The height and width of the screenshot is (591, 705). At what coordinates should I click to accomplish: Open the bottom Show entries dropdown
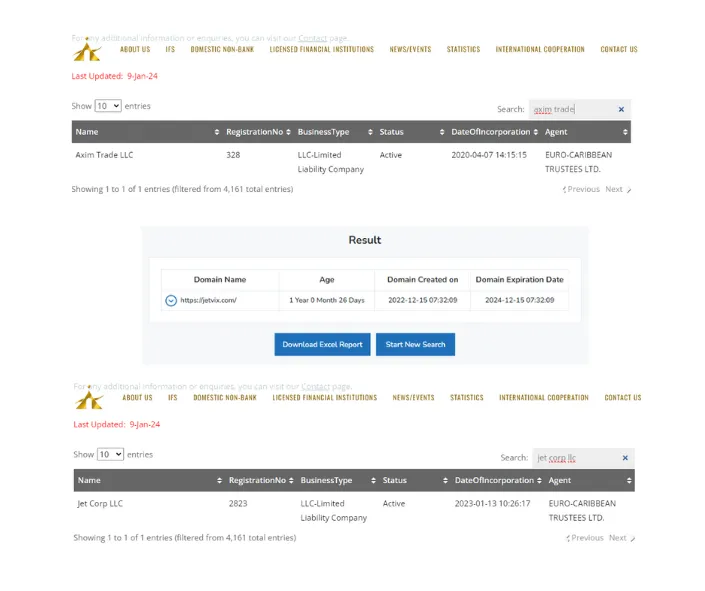pyautogui.click(x=110, y=454)
